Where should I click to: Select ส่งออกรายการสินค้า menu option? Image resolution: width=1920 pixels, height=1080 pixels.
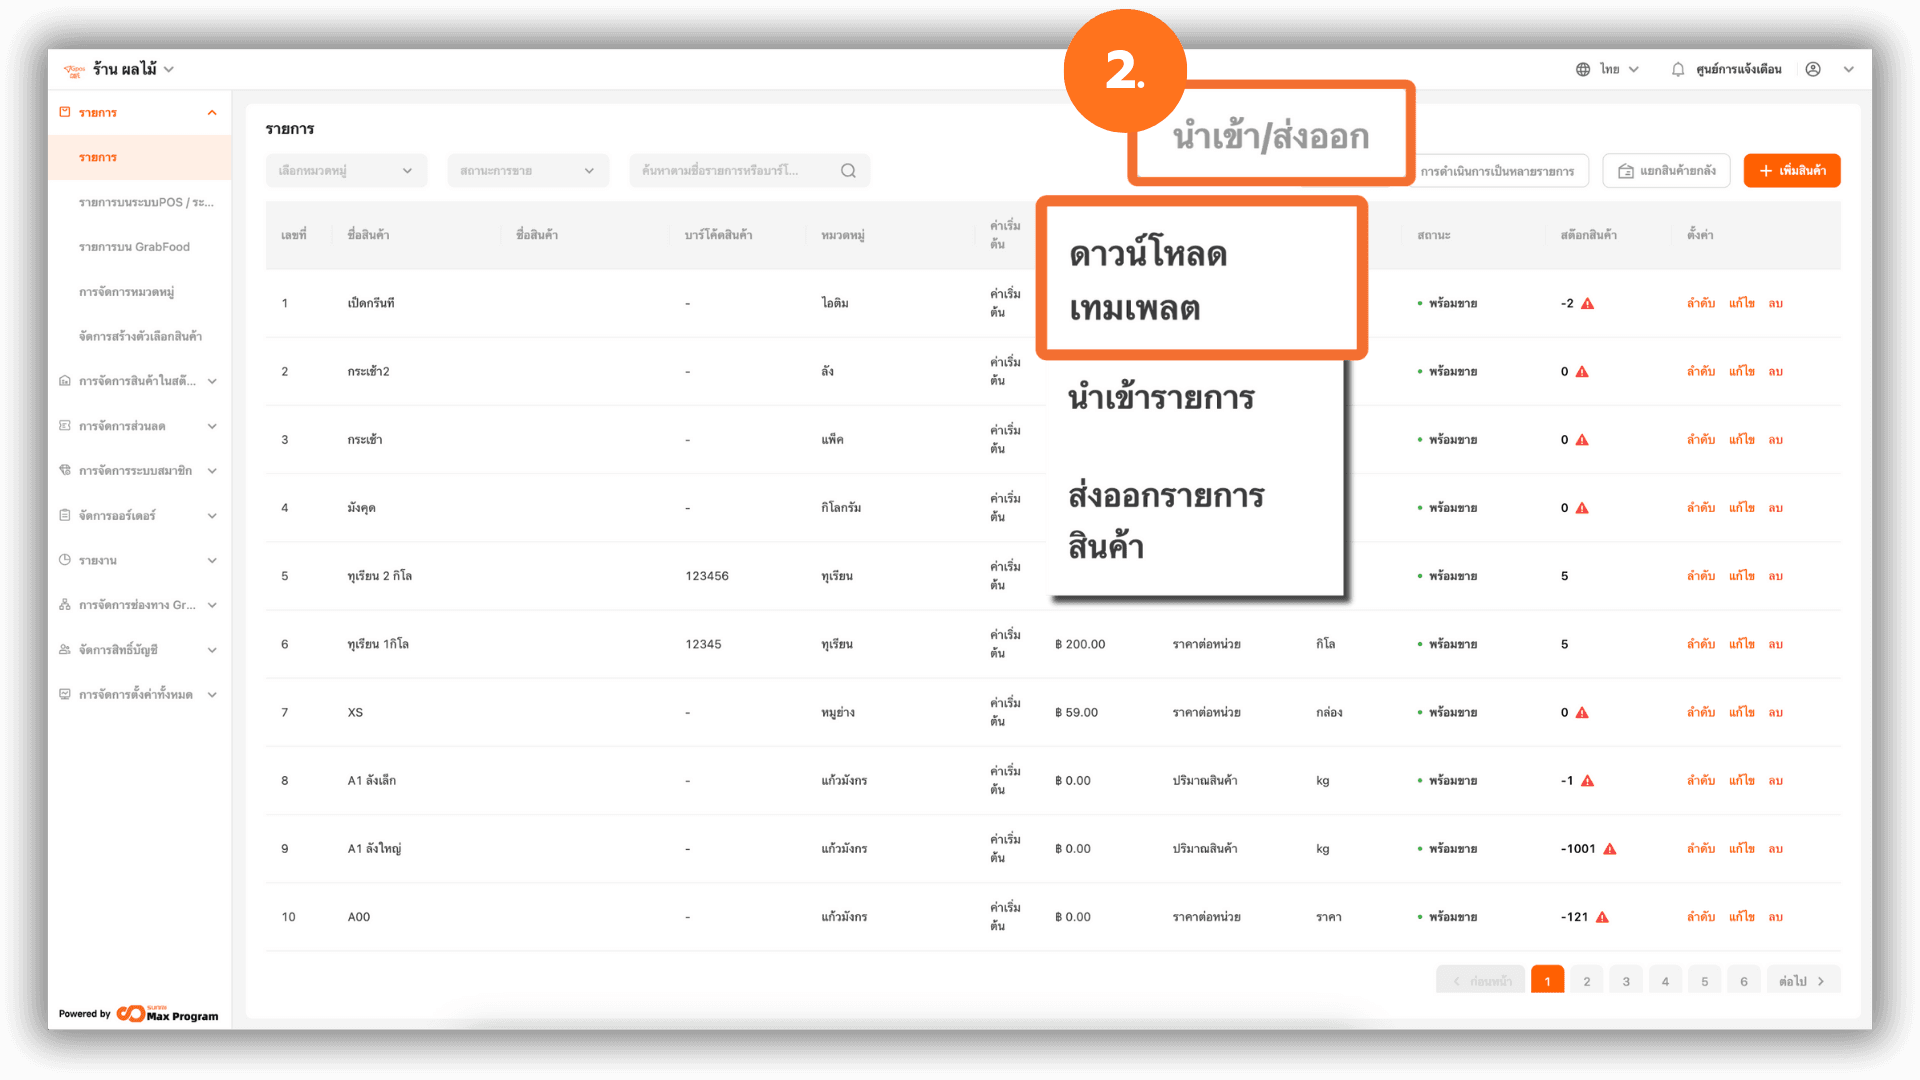click(x=1166, y=520)
